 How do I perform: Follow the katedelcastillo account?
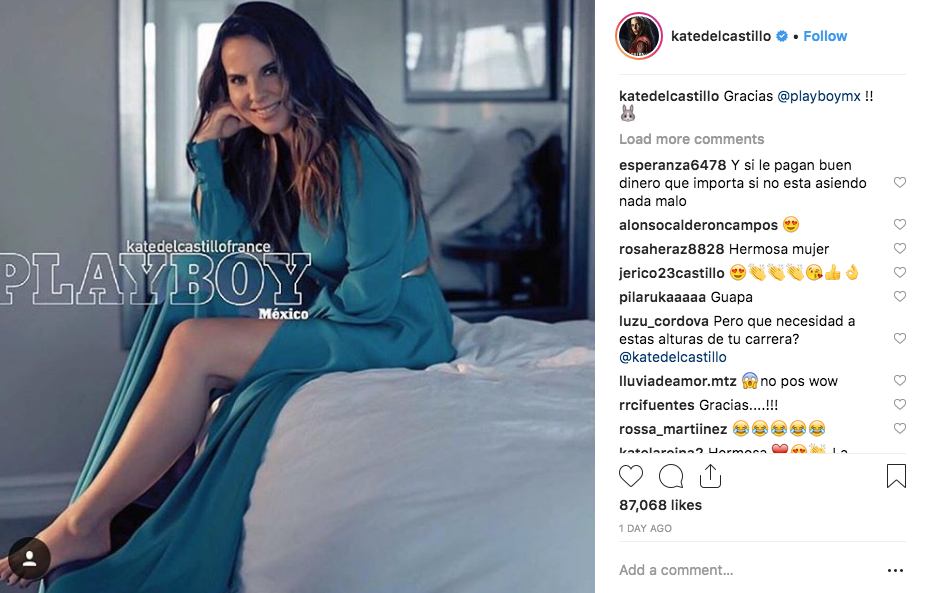pos(825,36)
